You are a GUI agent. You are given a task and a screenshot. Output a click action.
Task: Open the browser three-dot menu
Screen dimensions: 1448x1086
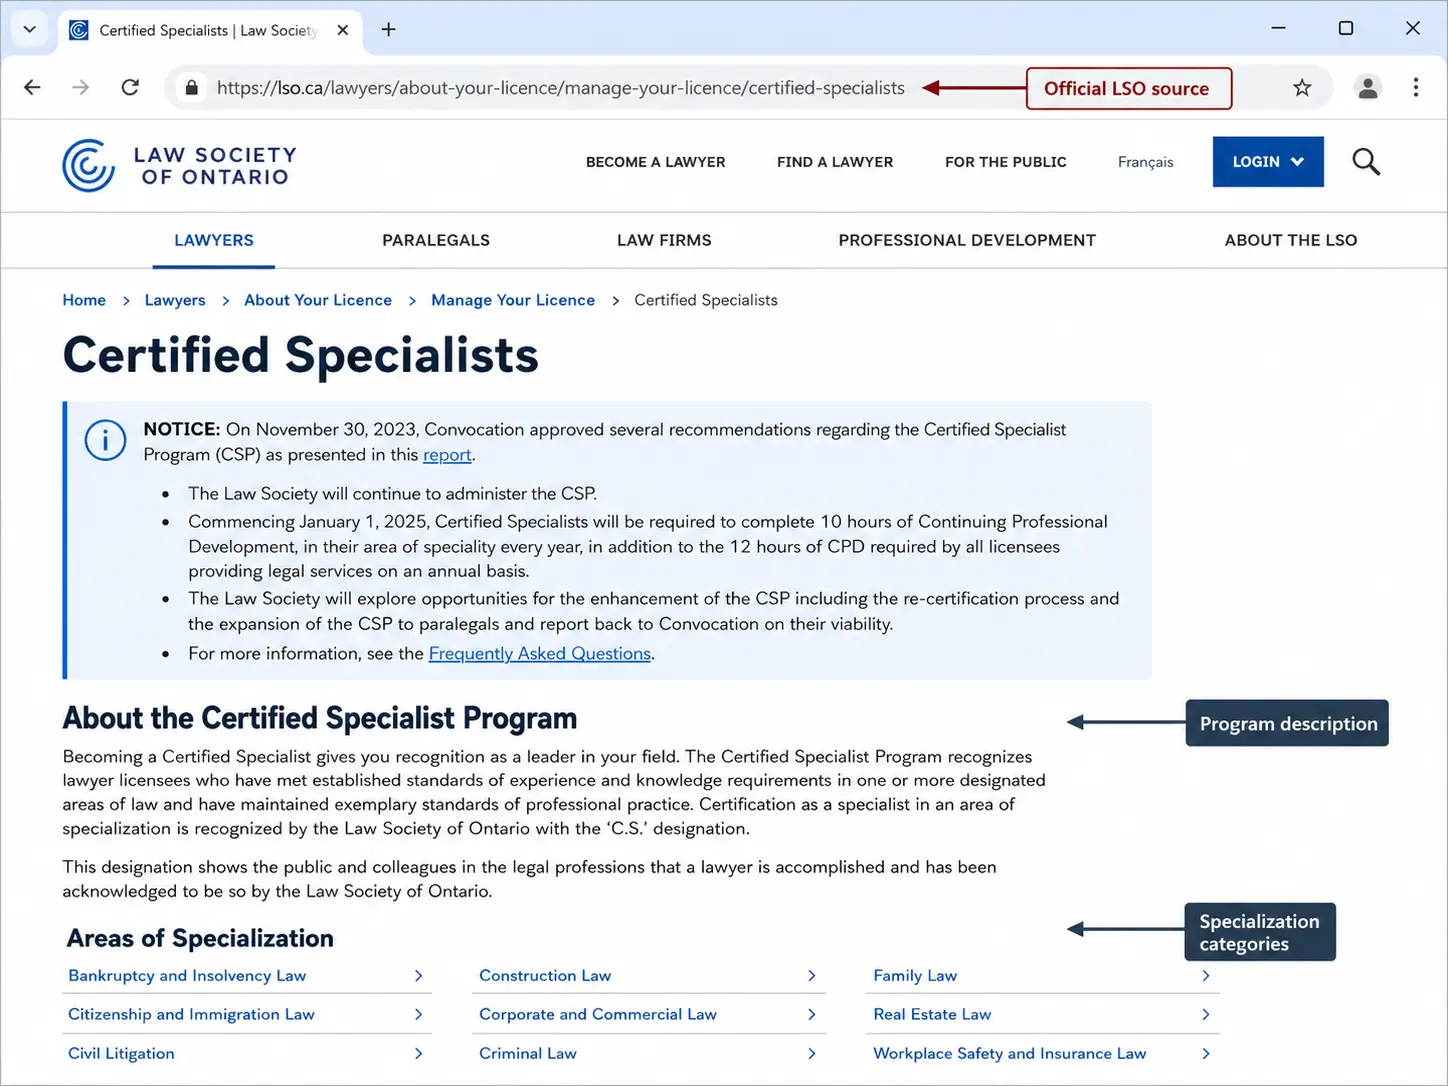[x=1416, y=88]
